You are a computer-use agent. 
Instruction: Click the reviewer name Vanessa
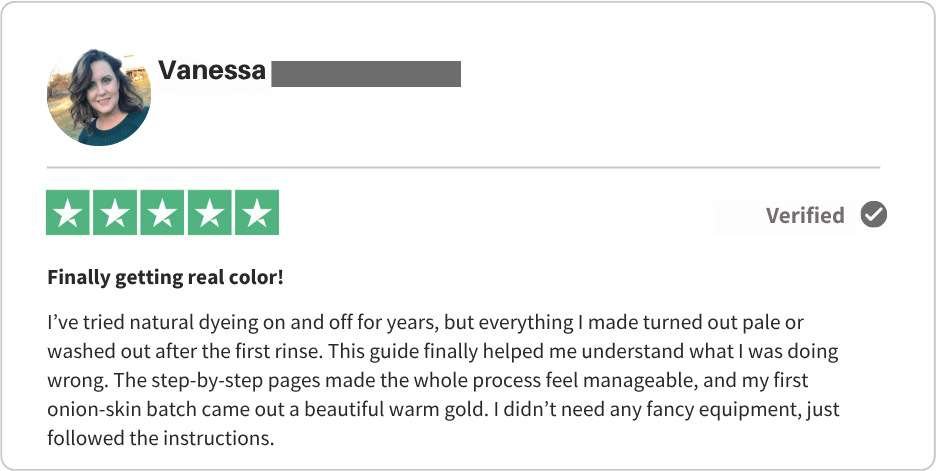click(212, 72)
